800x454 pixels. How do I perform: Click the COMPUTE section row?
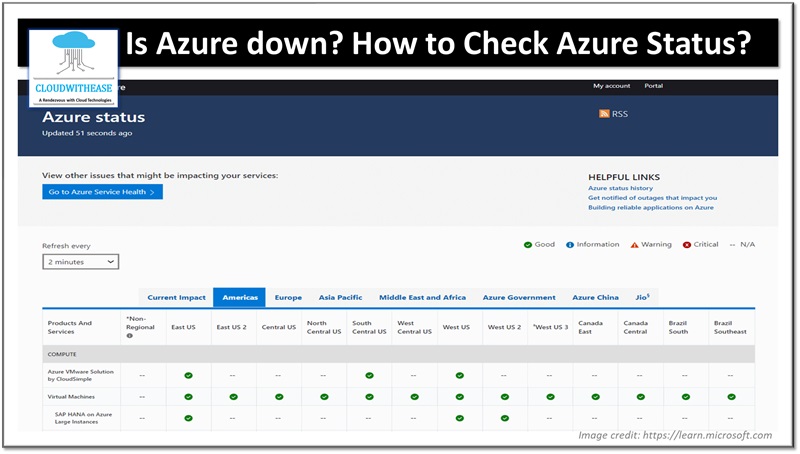click(398, 354)
